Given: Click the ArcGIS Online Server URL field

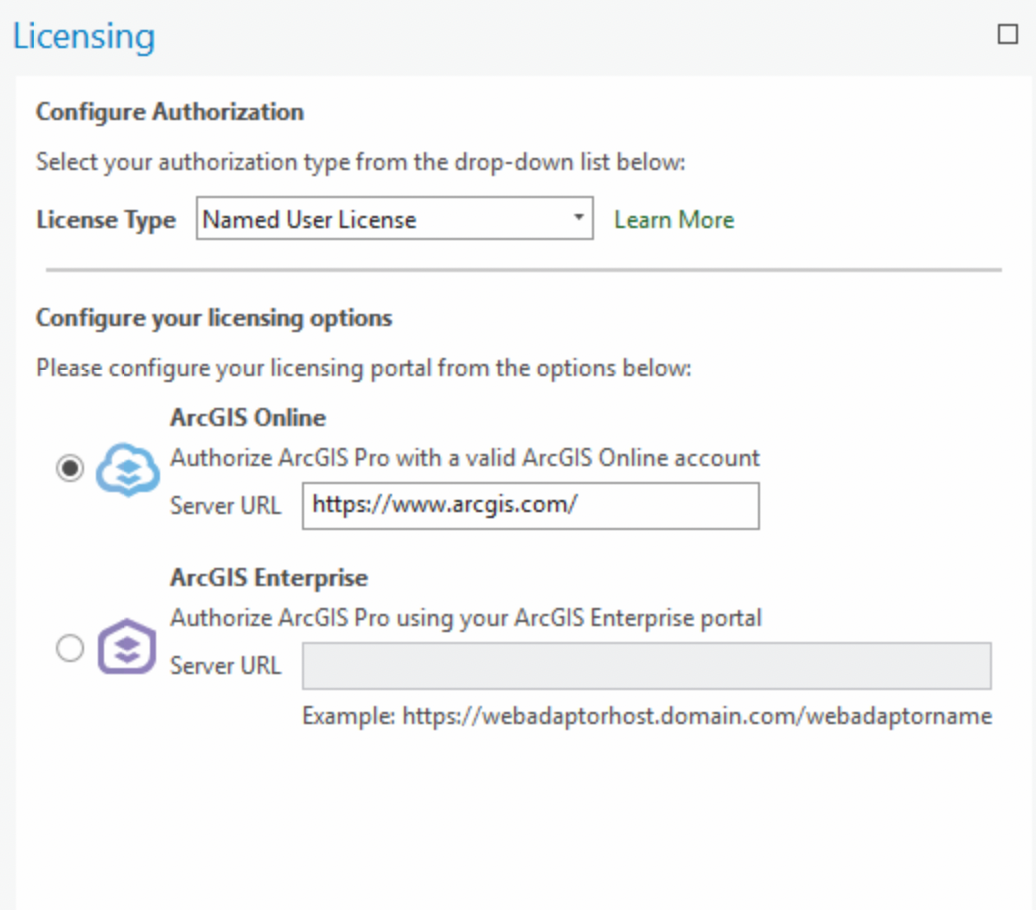Looking at the screenshot, I should 531,506.
